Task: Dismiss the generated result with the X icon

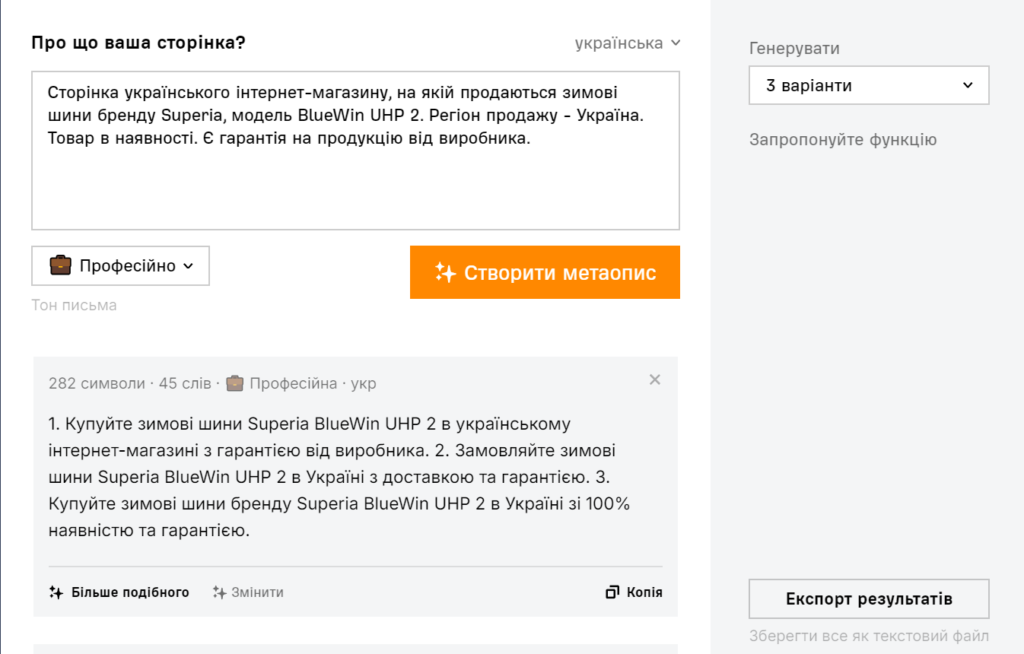Action: tap(655, 380)
